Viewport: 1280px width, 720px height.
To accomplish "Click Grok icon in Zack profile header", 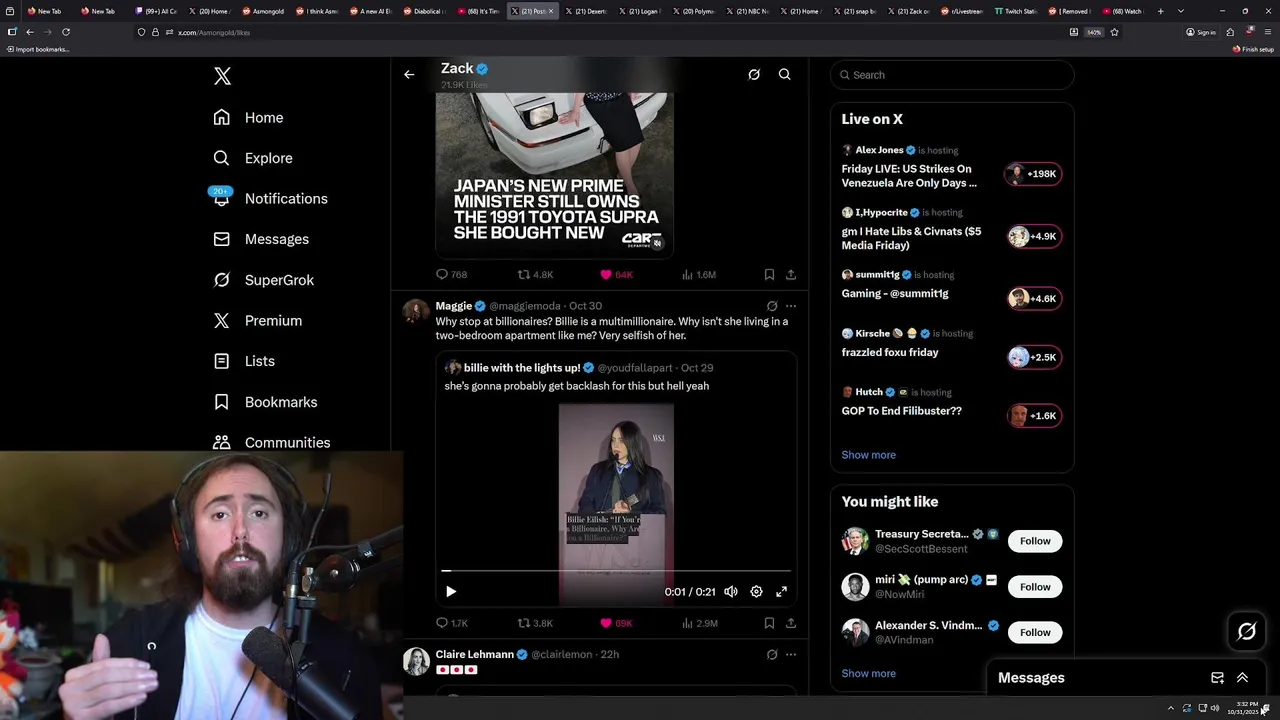I will 754,74.
